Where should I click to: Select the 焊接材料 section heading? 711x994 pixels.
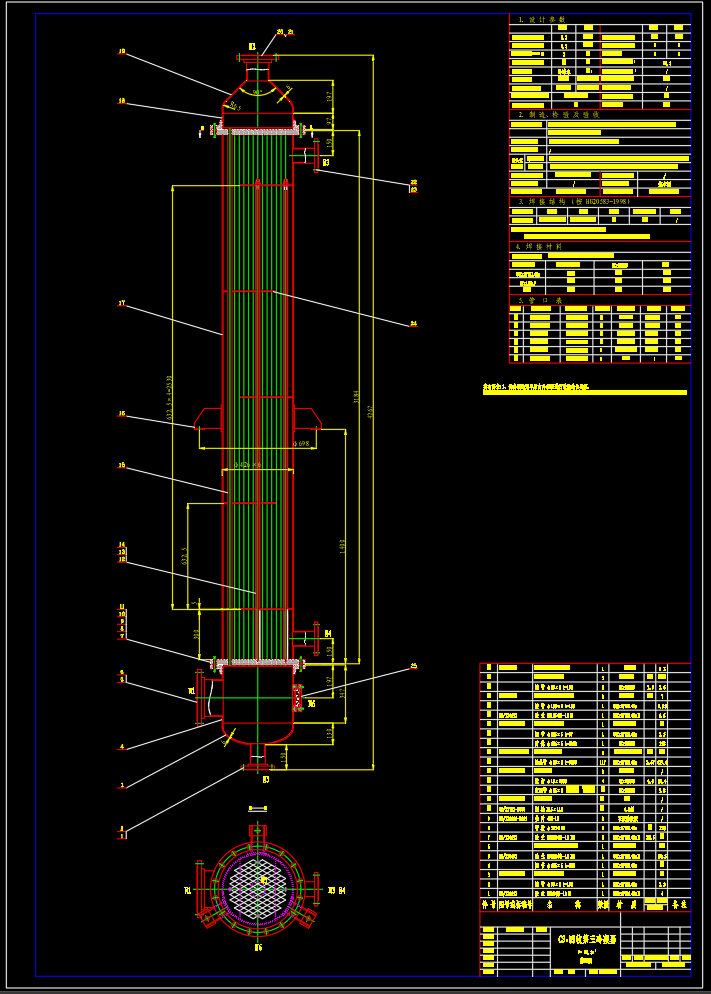pos(538,246)
